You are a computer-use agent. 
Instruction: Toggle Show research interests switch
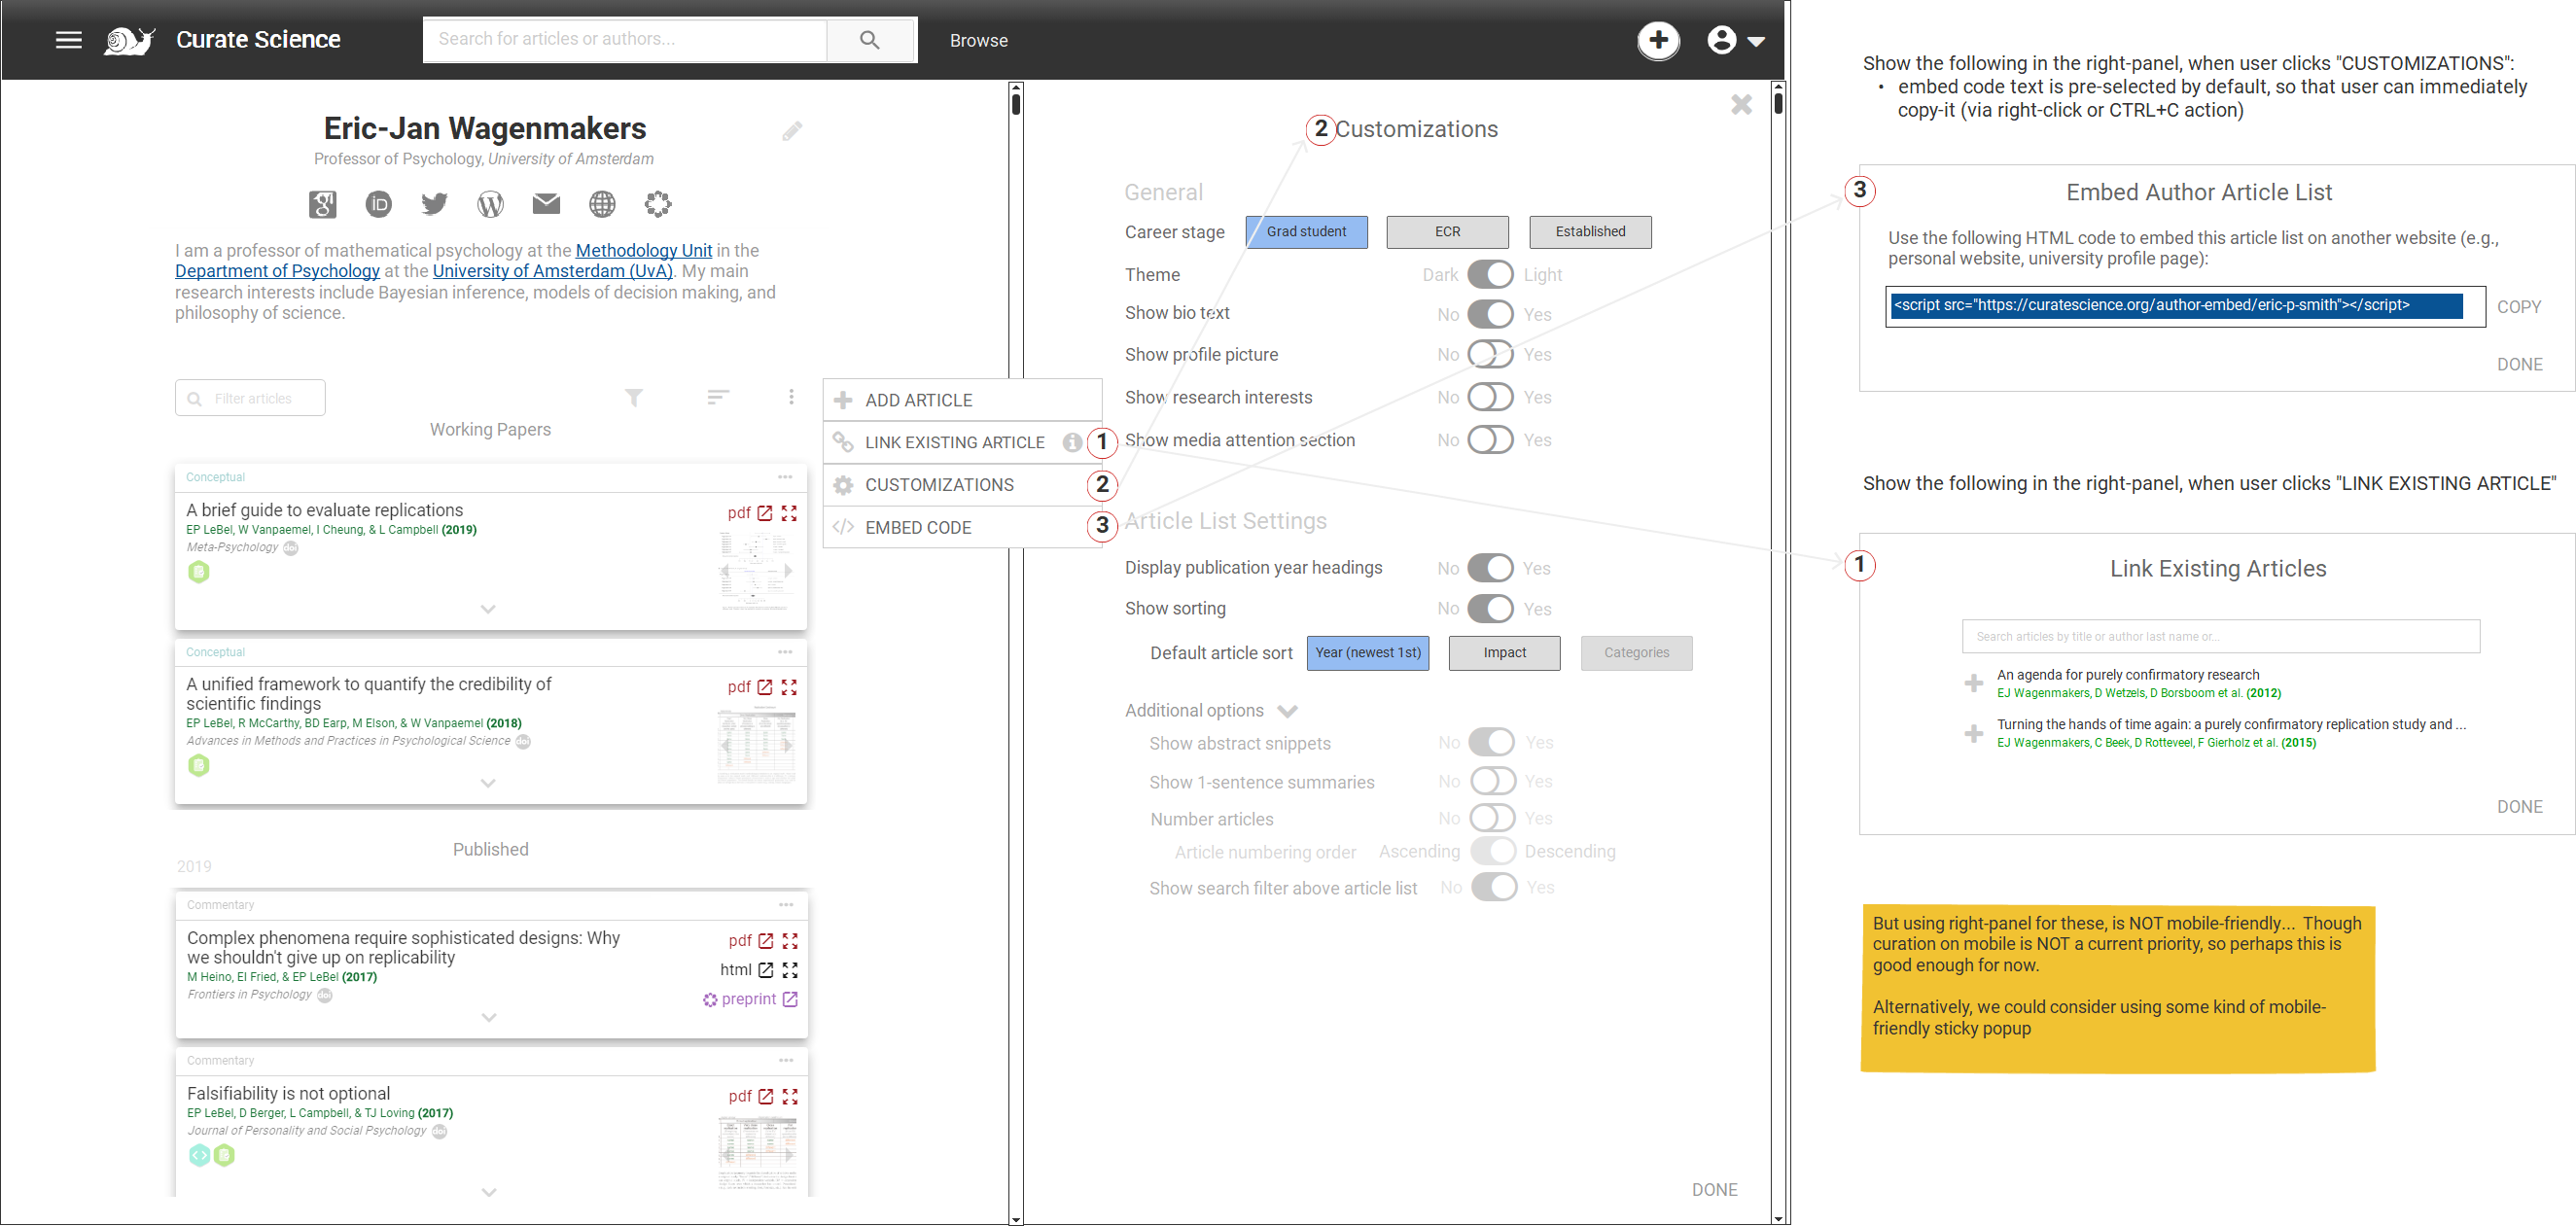point(1490,397)
